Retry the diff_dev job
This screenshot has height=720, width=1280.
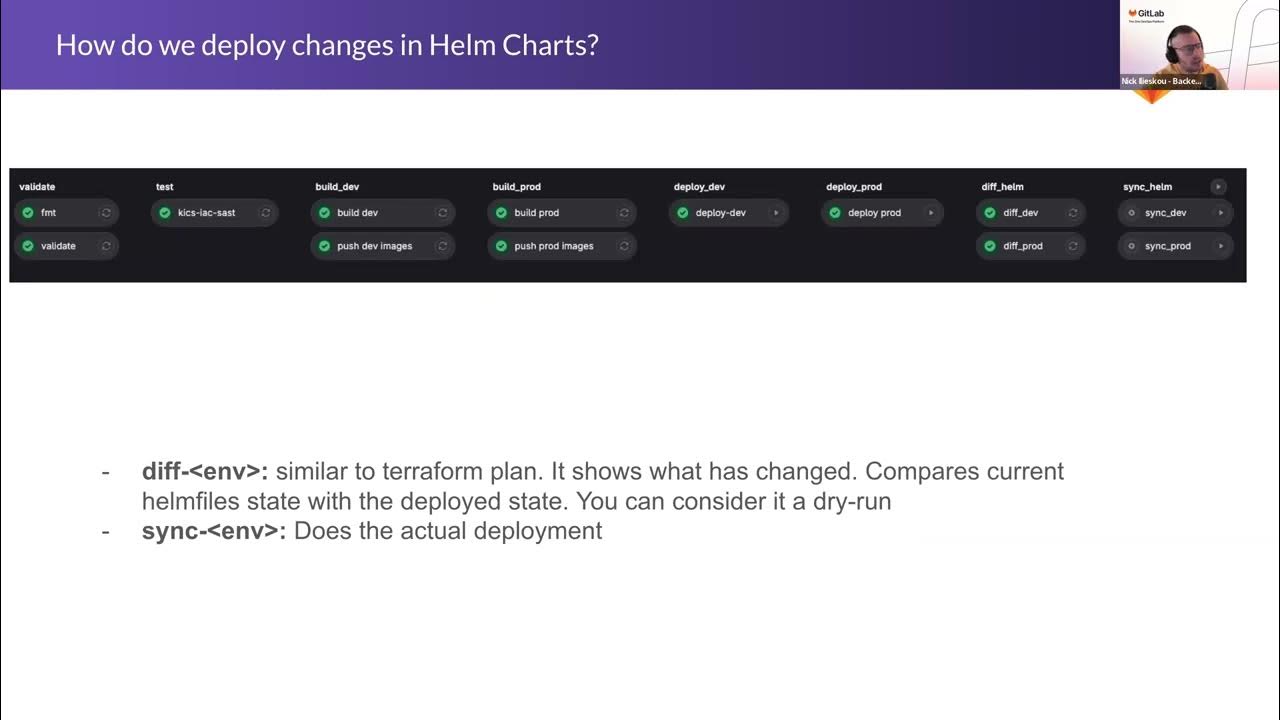(x=1072, y=213)
